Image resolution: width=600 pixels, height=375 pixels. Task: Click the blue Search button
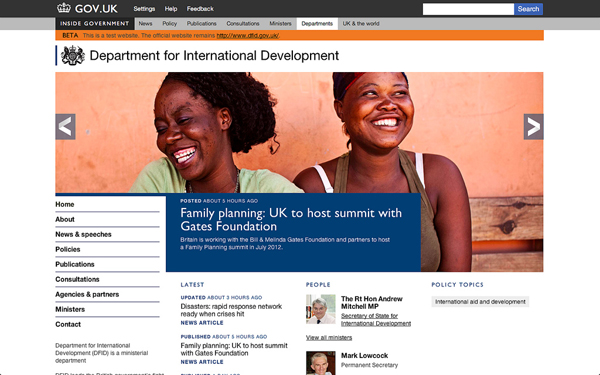[x=528, y=9]
